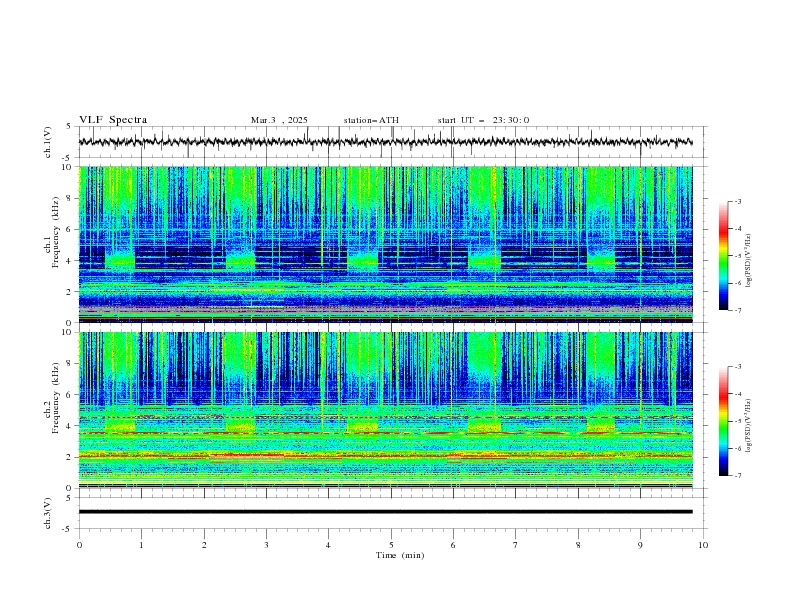The height and width of the screenshot is (612, 792).
Task: Click the "-3" label on ch.2 colorbar
Action: (x=738, y=367)
